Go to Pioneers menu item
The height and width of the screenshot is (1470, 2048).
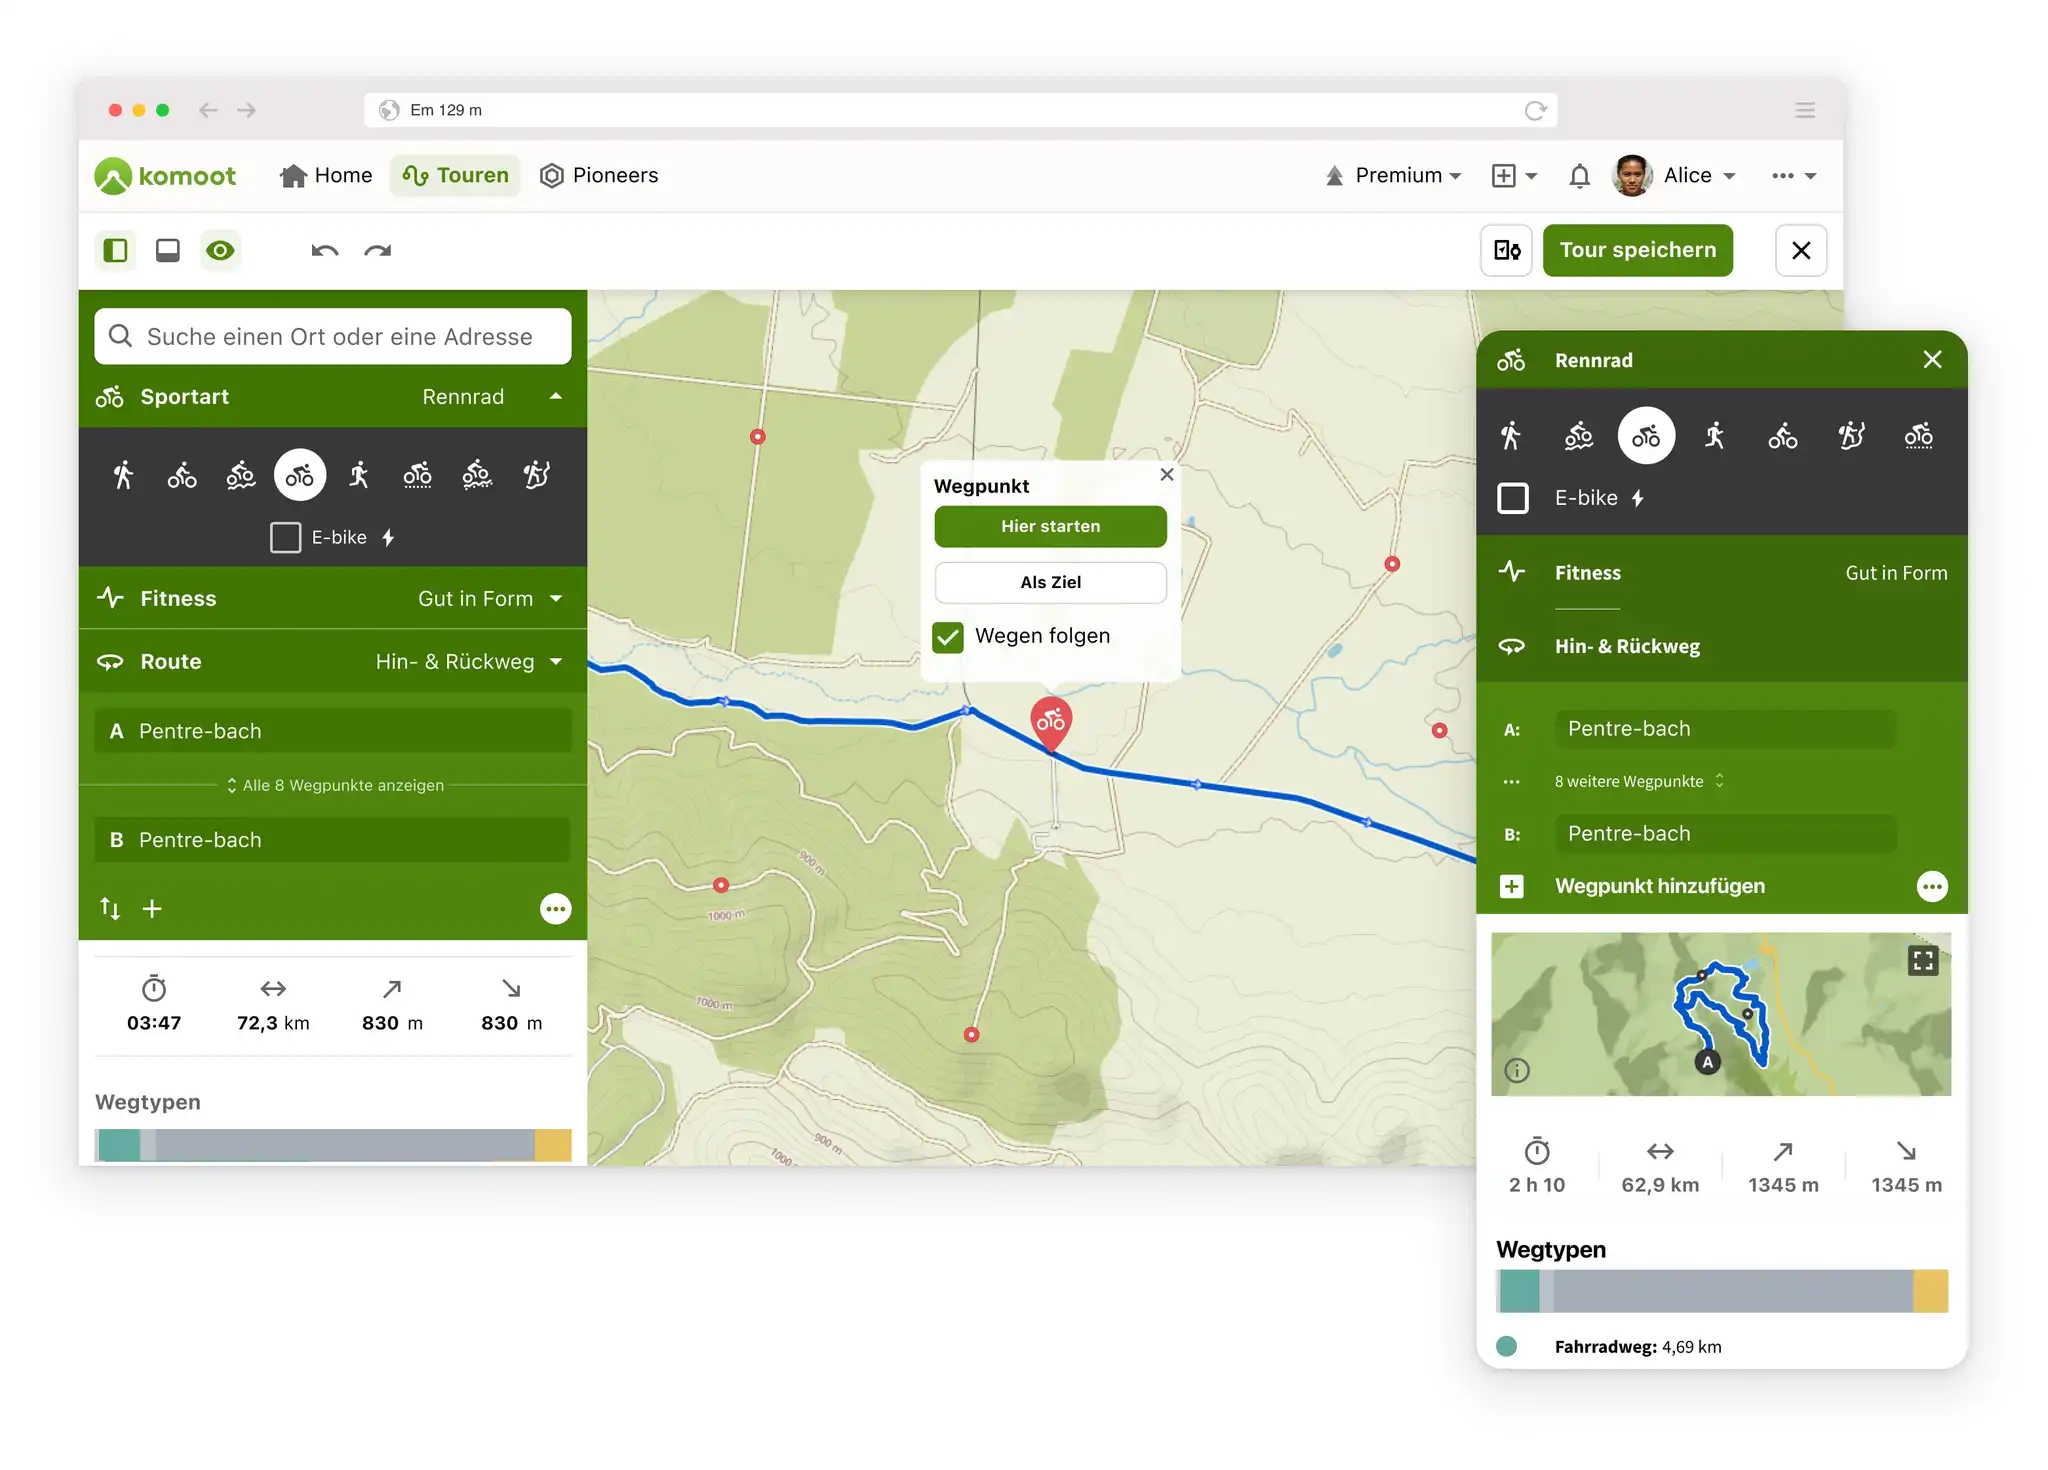(599, 176)
